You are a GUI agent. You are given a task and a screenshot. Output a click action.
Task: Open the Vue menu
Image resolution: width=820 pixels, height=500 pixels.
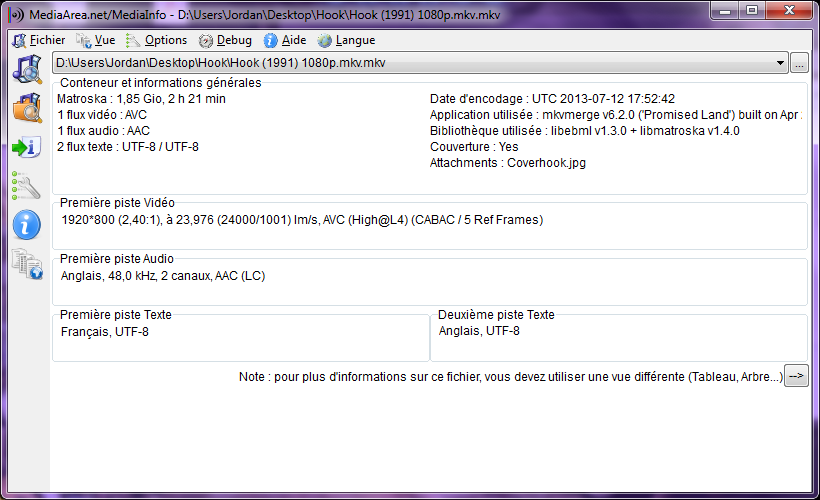tap(95, 40)
